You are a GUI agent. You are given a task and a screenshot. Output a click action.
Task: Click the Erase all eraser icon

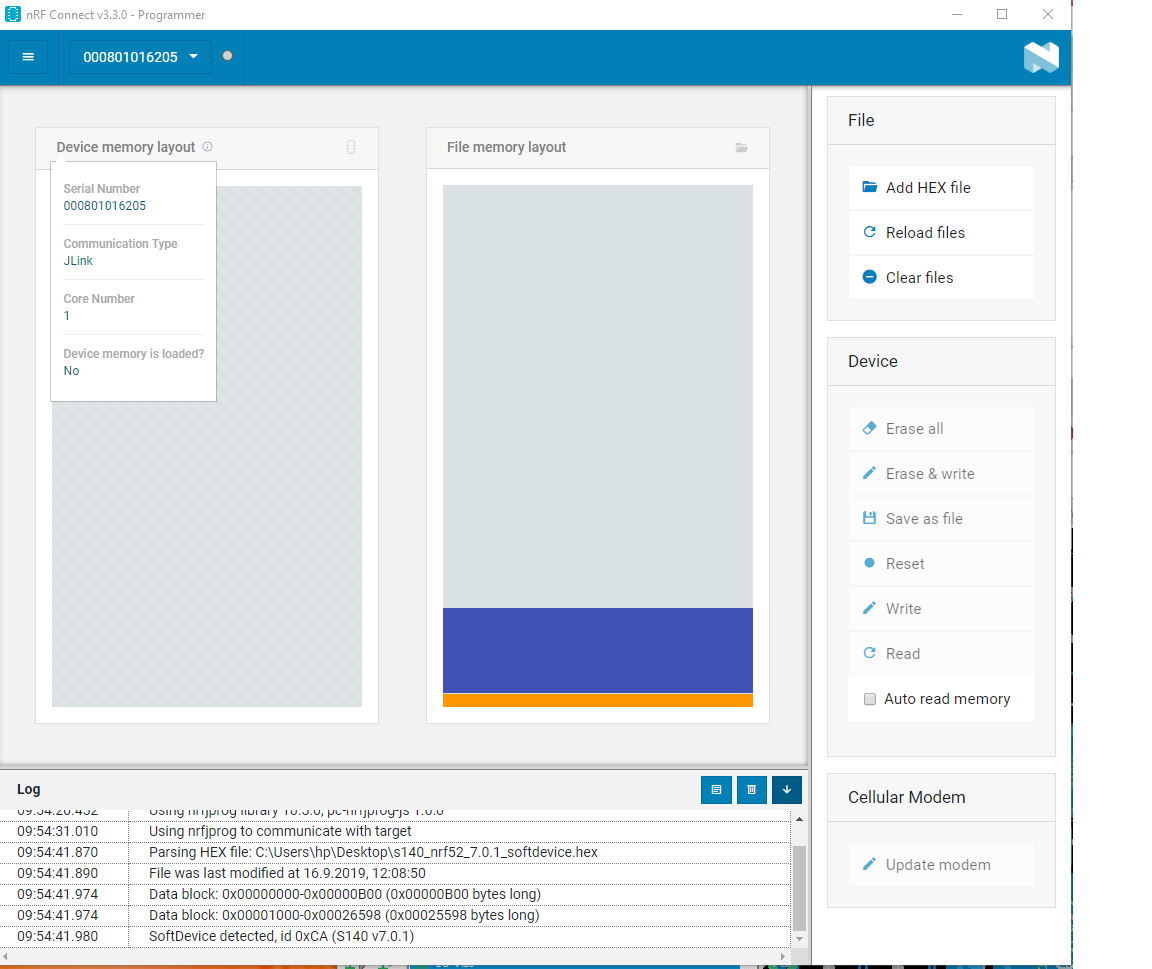click(869, 428)
